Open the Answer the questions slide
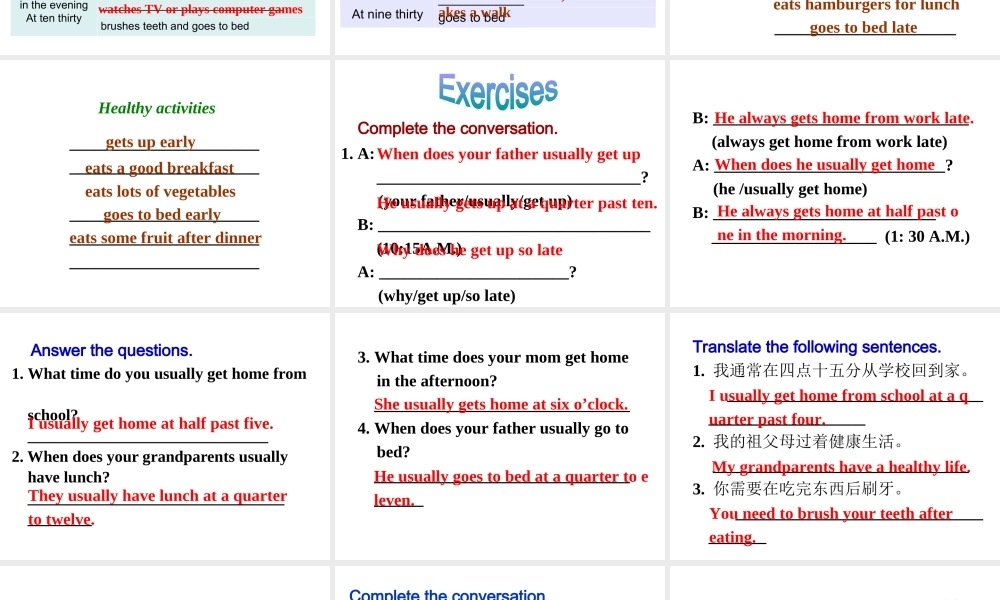 pyautogui.click(x=165, y=436)
